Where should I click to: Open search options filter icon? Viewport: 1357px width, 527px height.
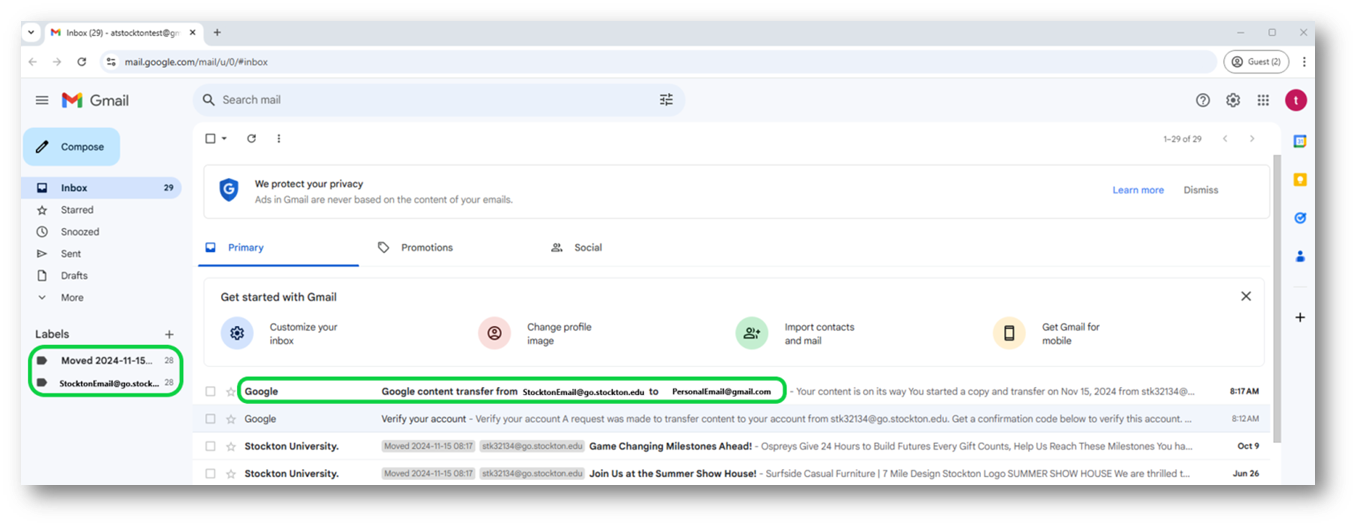[667, 100]
